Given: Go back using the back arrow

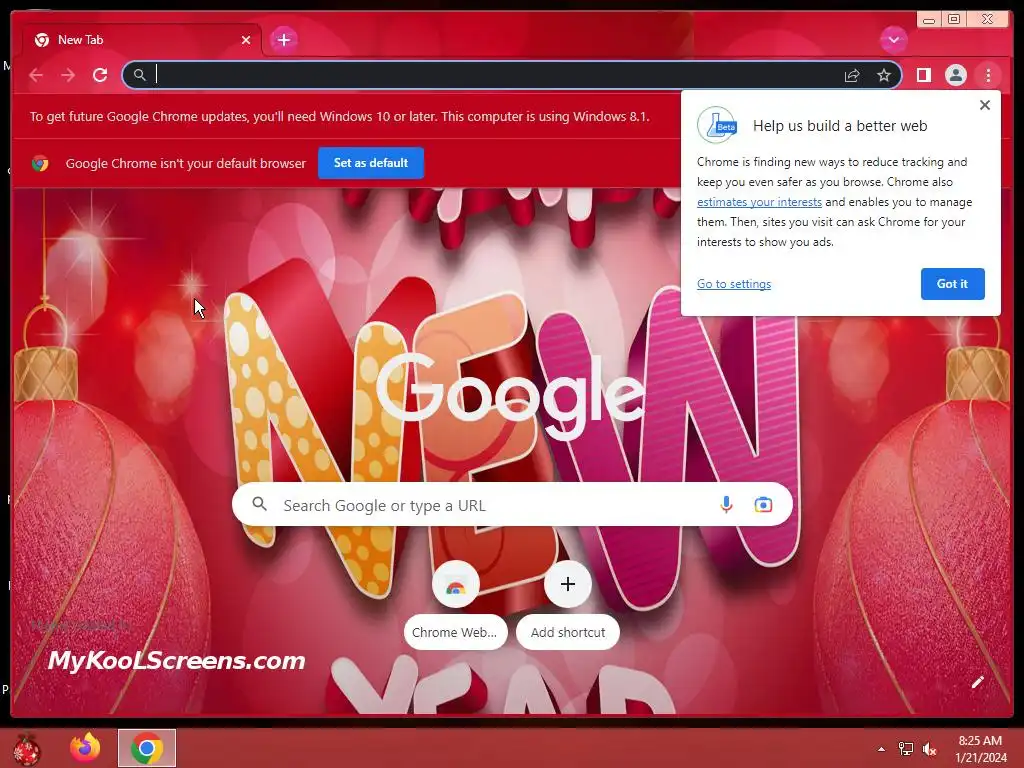Looking at the screenshot, I should pyautogui.click(x=36, y=75).
